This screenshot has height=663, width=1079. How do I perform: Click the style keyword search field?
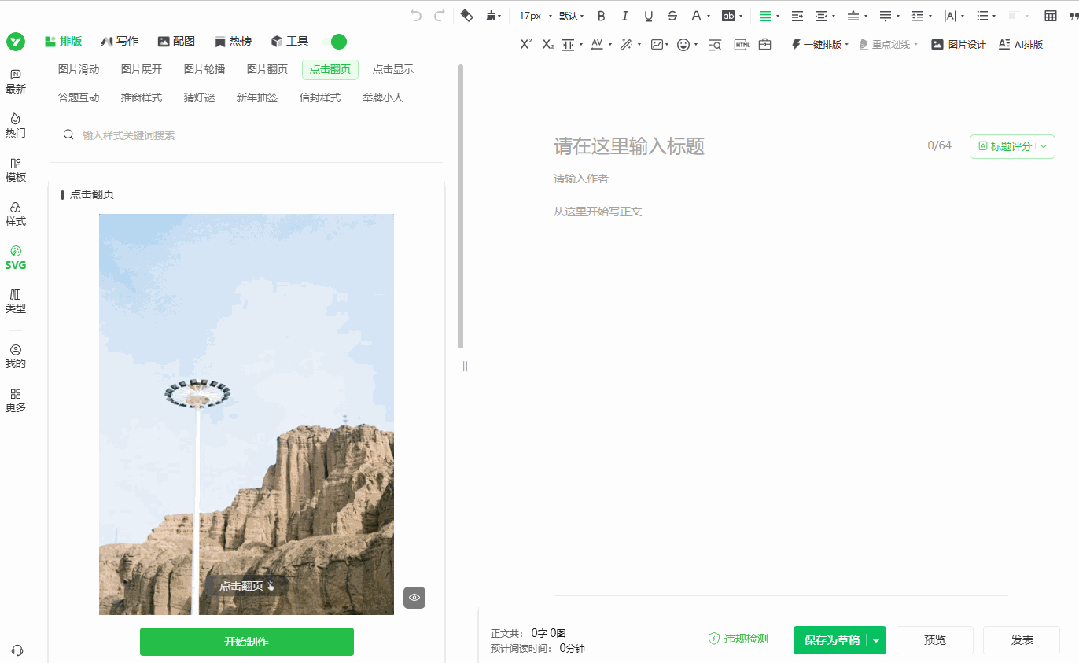(246, 135)
